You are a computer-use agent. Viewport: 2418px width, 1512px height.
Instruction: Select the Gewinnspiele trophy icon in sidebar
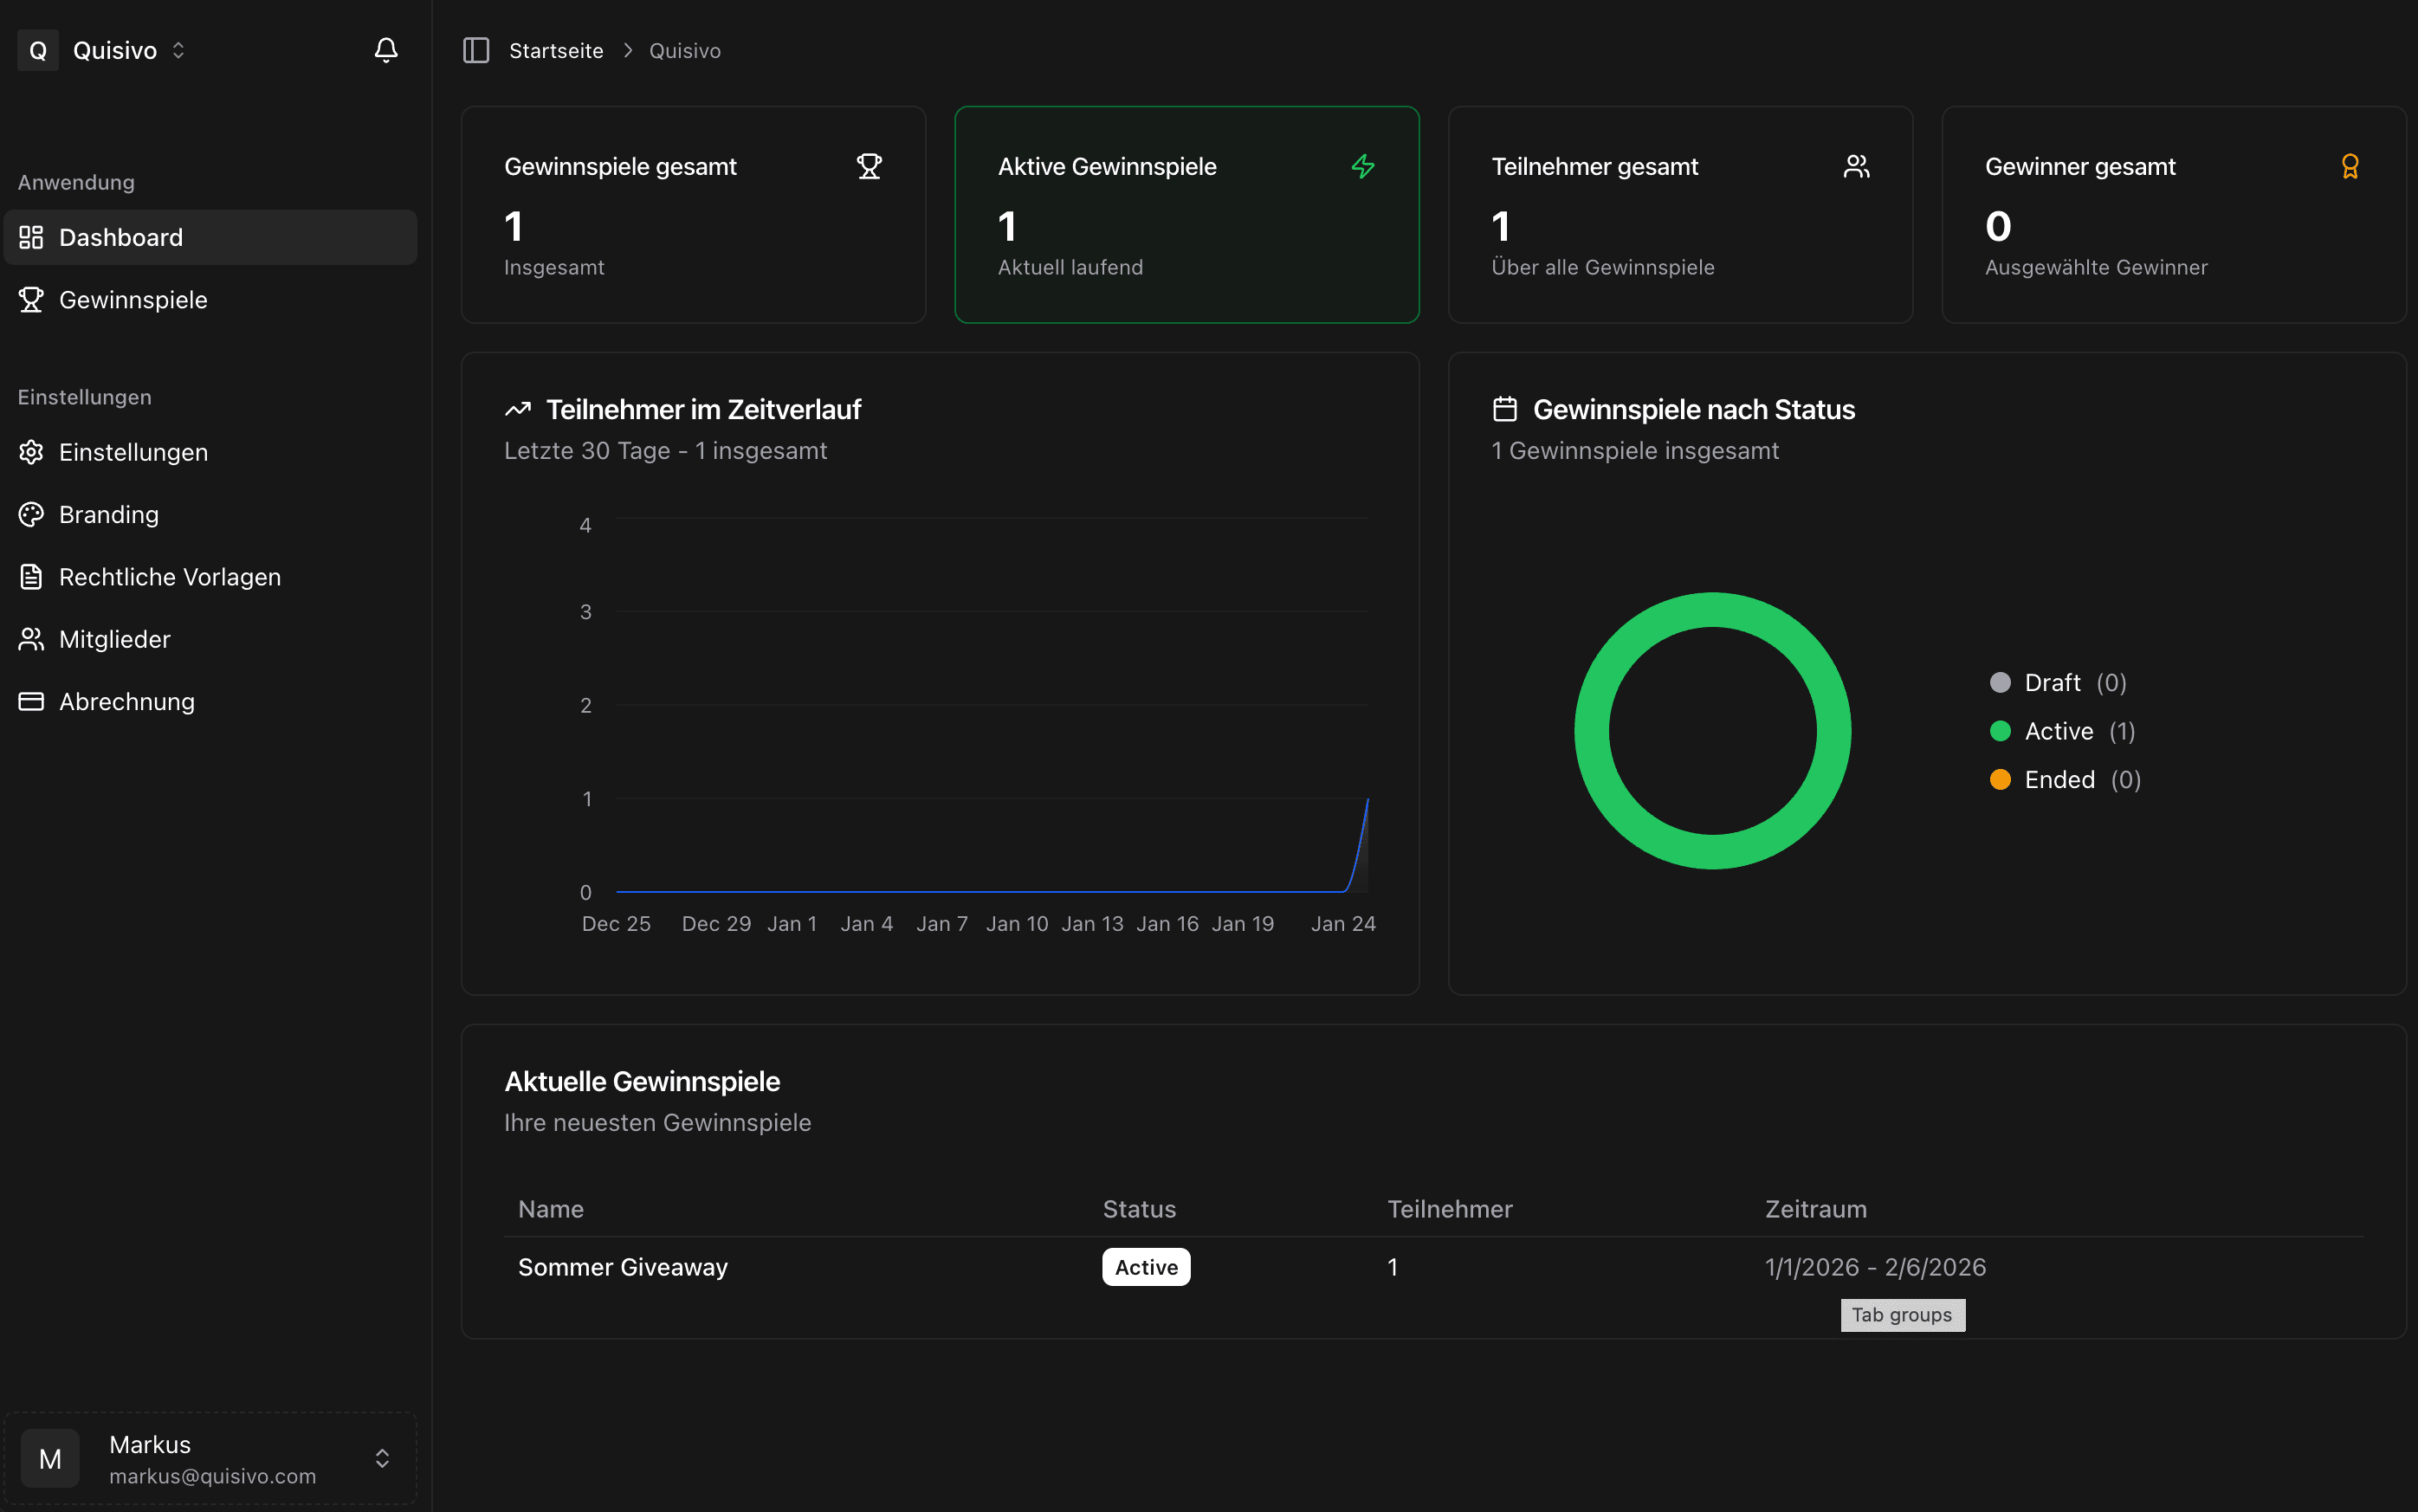[x=31, y=299]
